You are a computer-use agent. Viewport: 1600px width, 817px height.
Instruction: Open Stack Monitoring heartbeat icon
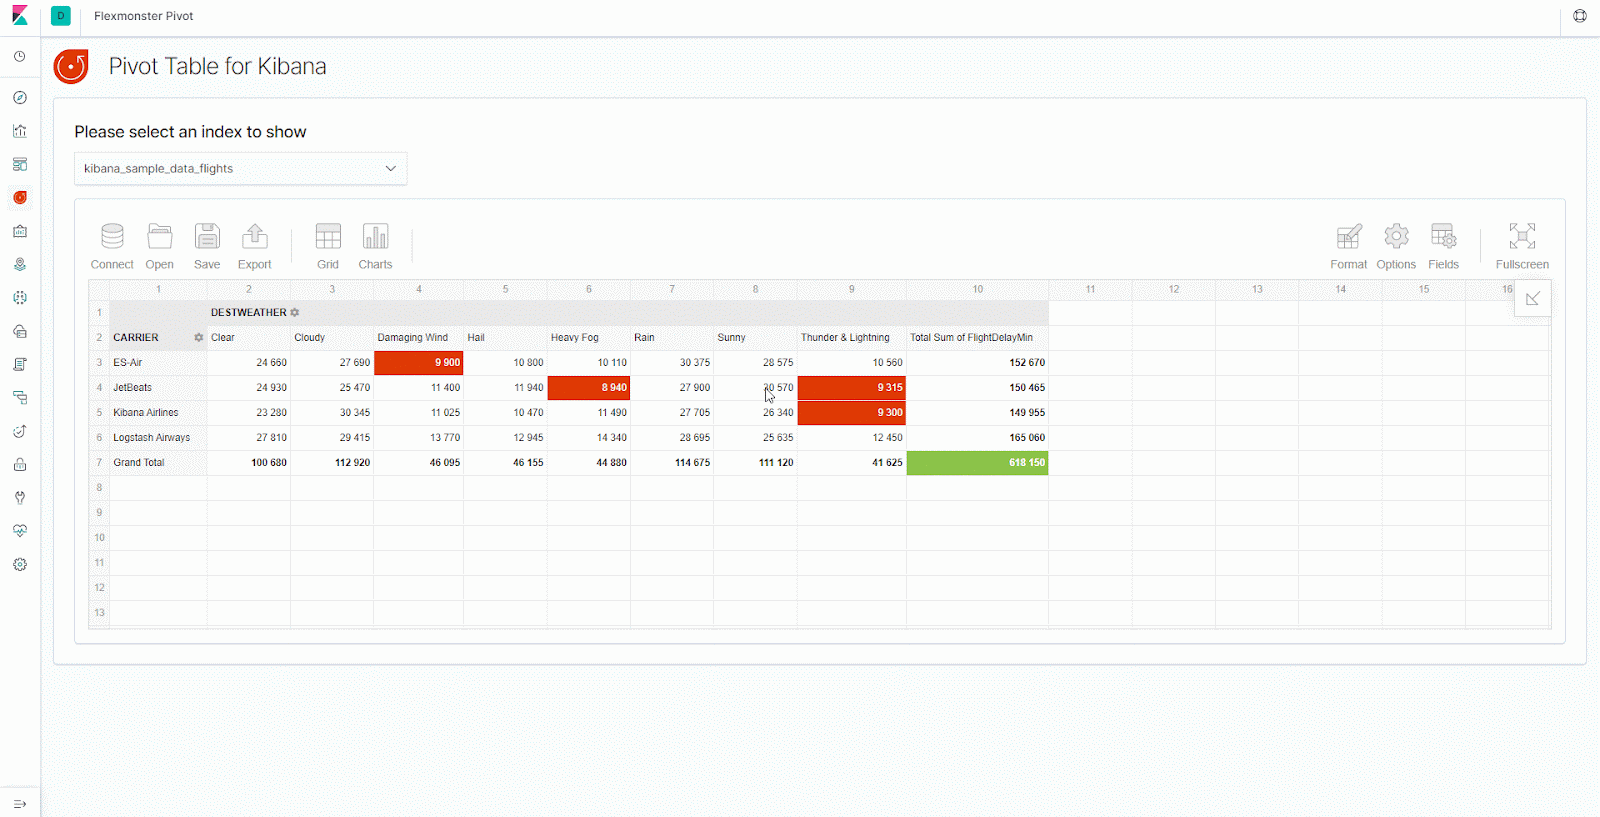click(x=20, y=531)
